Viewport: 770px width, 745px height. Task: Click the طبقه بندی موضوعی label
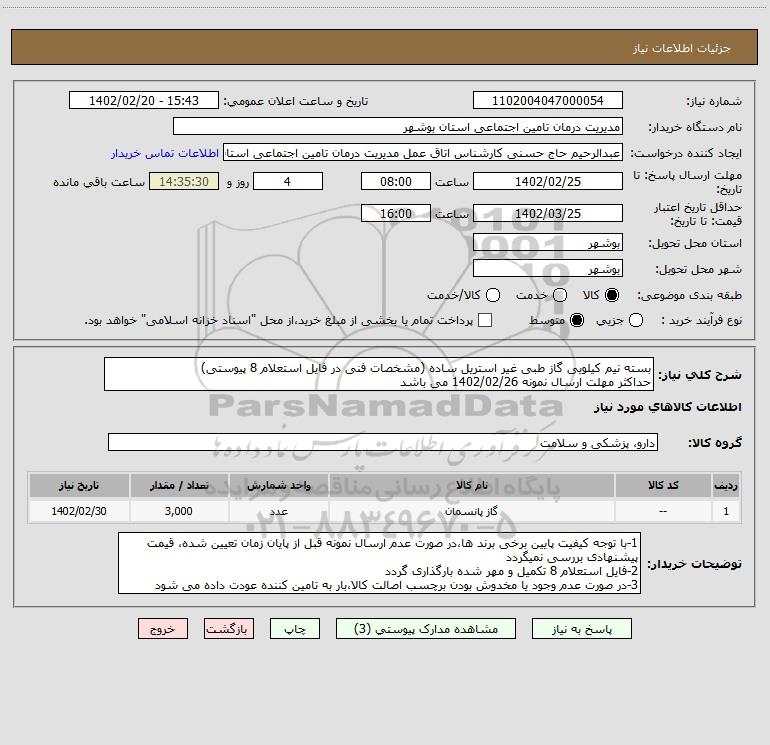(x=689, y=295)
